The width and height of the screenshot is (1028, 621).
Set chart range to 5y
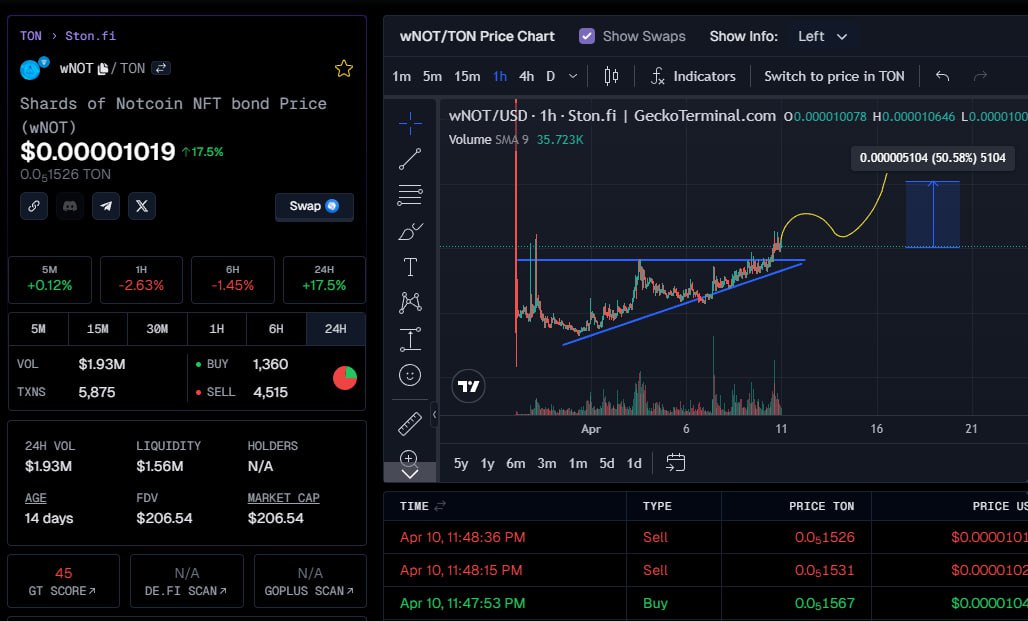click(461, 464)
